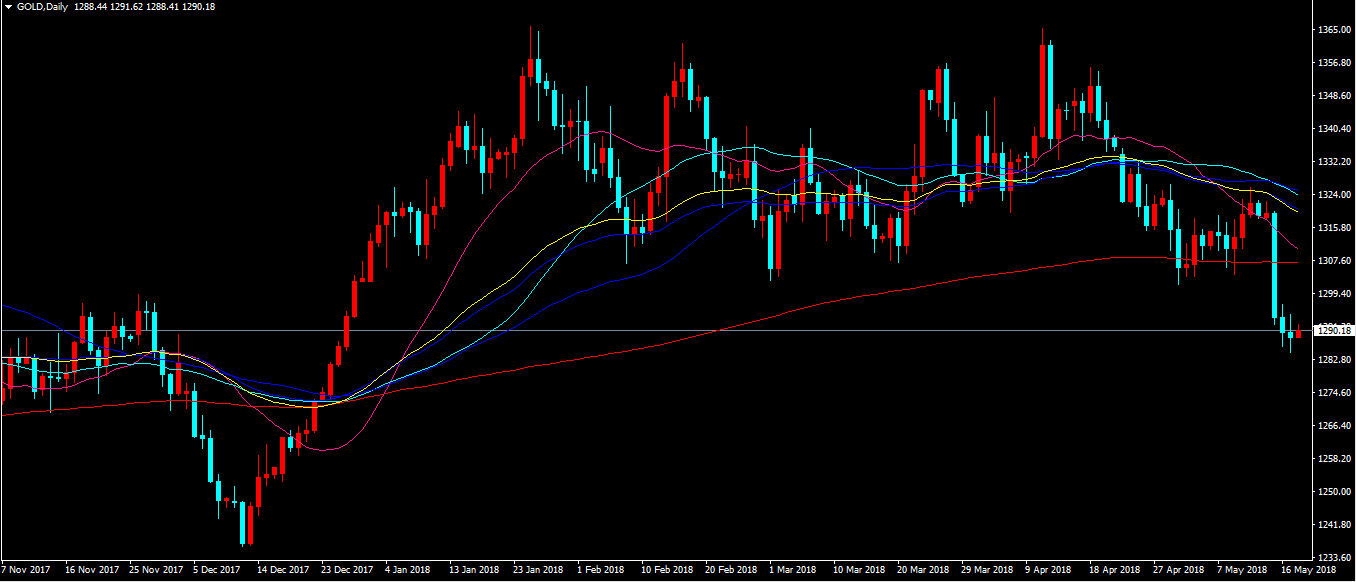Click the 20 Mar 2018 date label
The image size is (1356, 582).
(923, 570)
